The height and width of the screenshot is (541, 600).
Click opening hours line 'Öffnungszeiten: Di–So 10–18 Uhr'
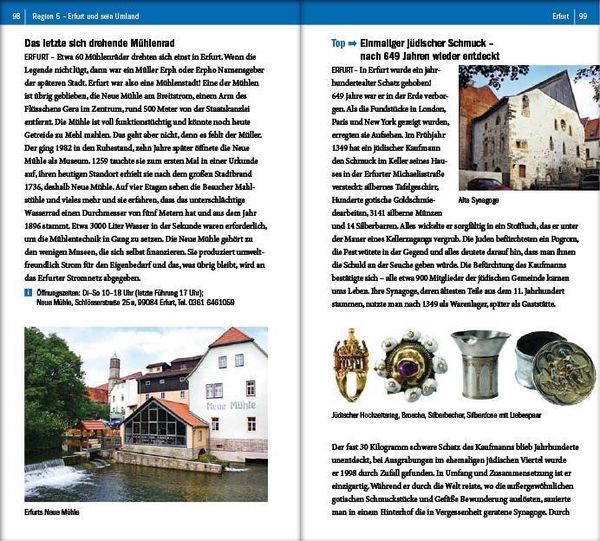[x=120, y=293]
